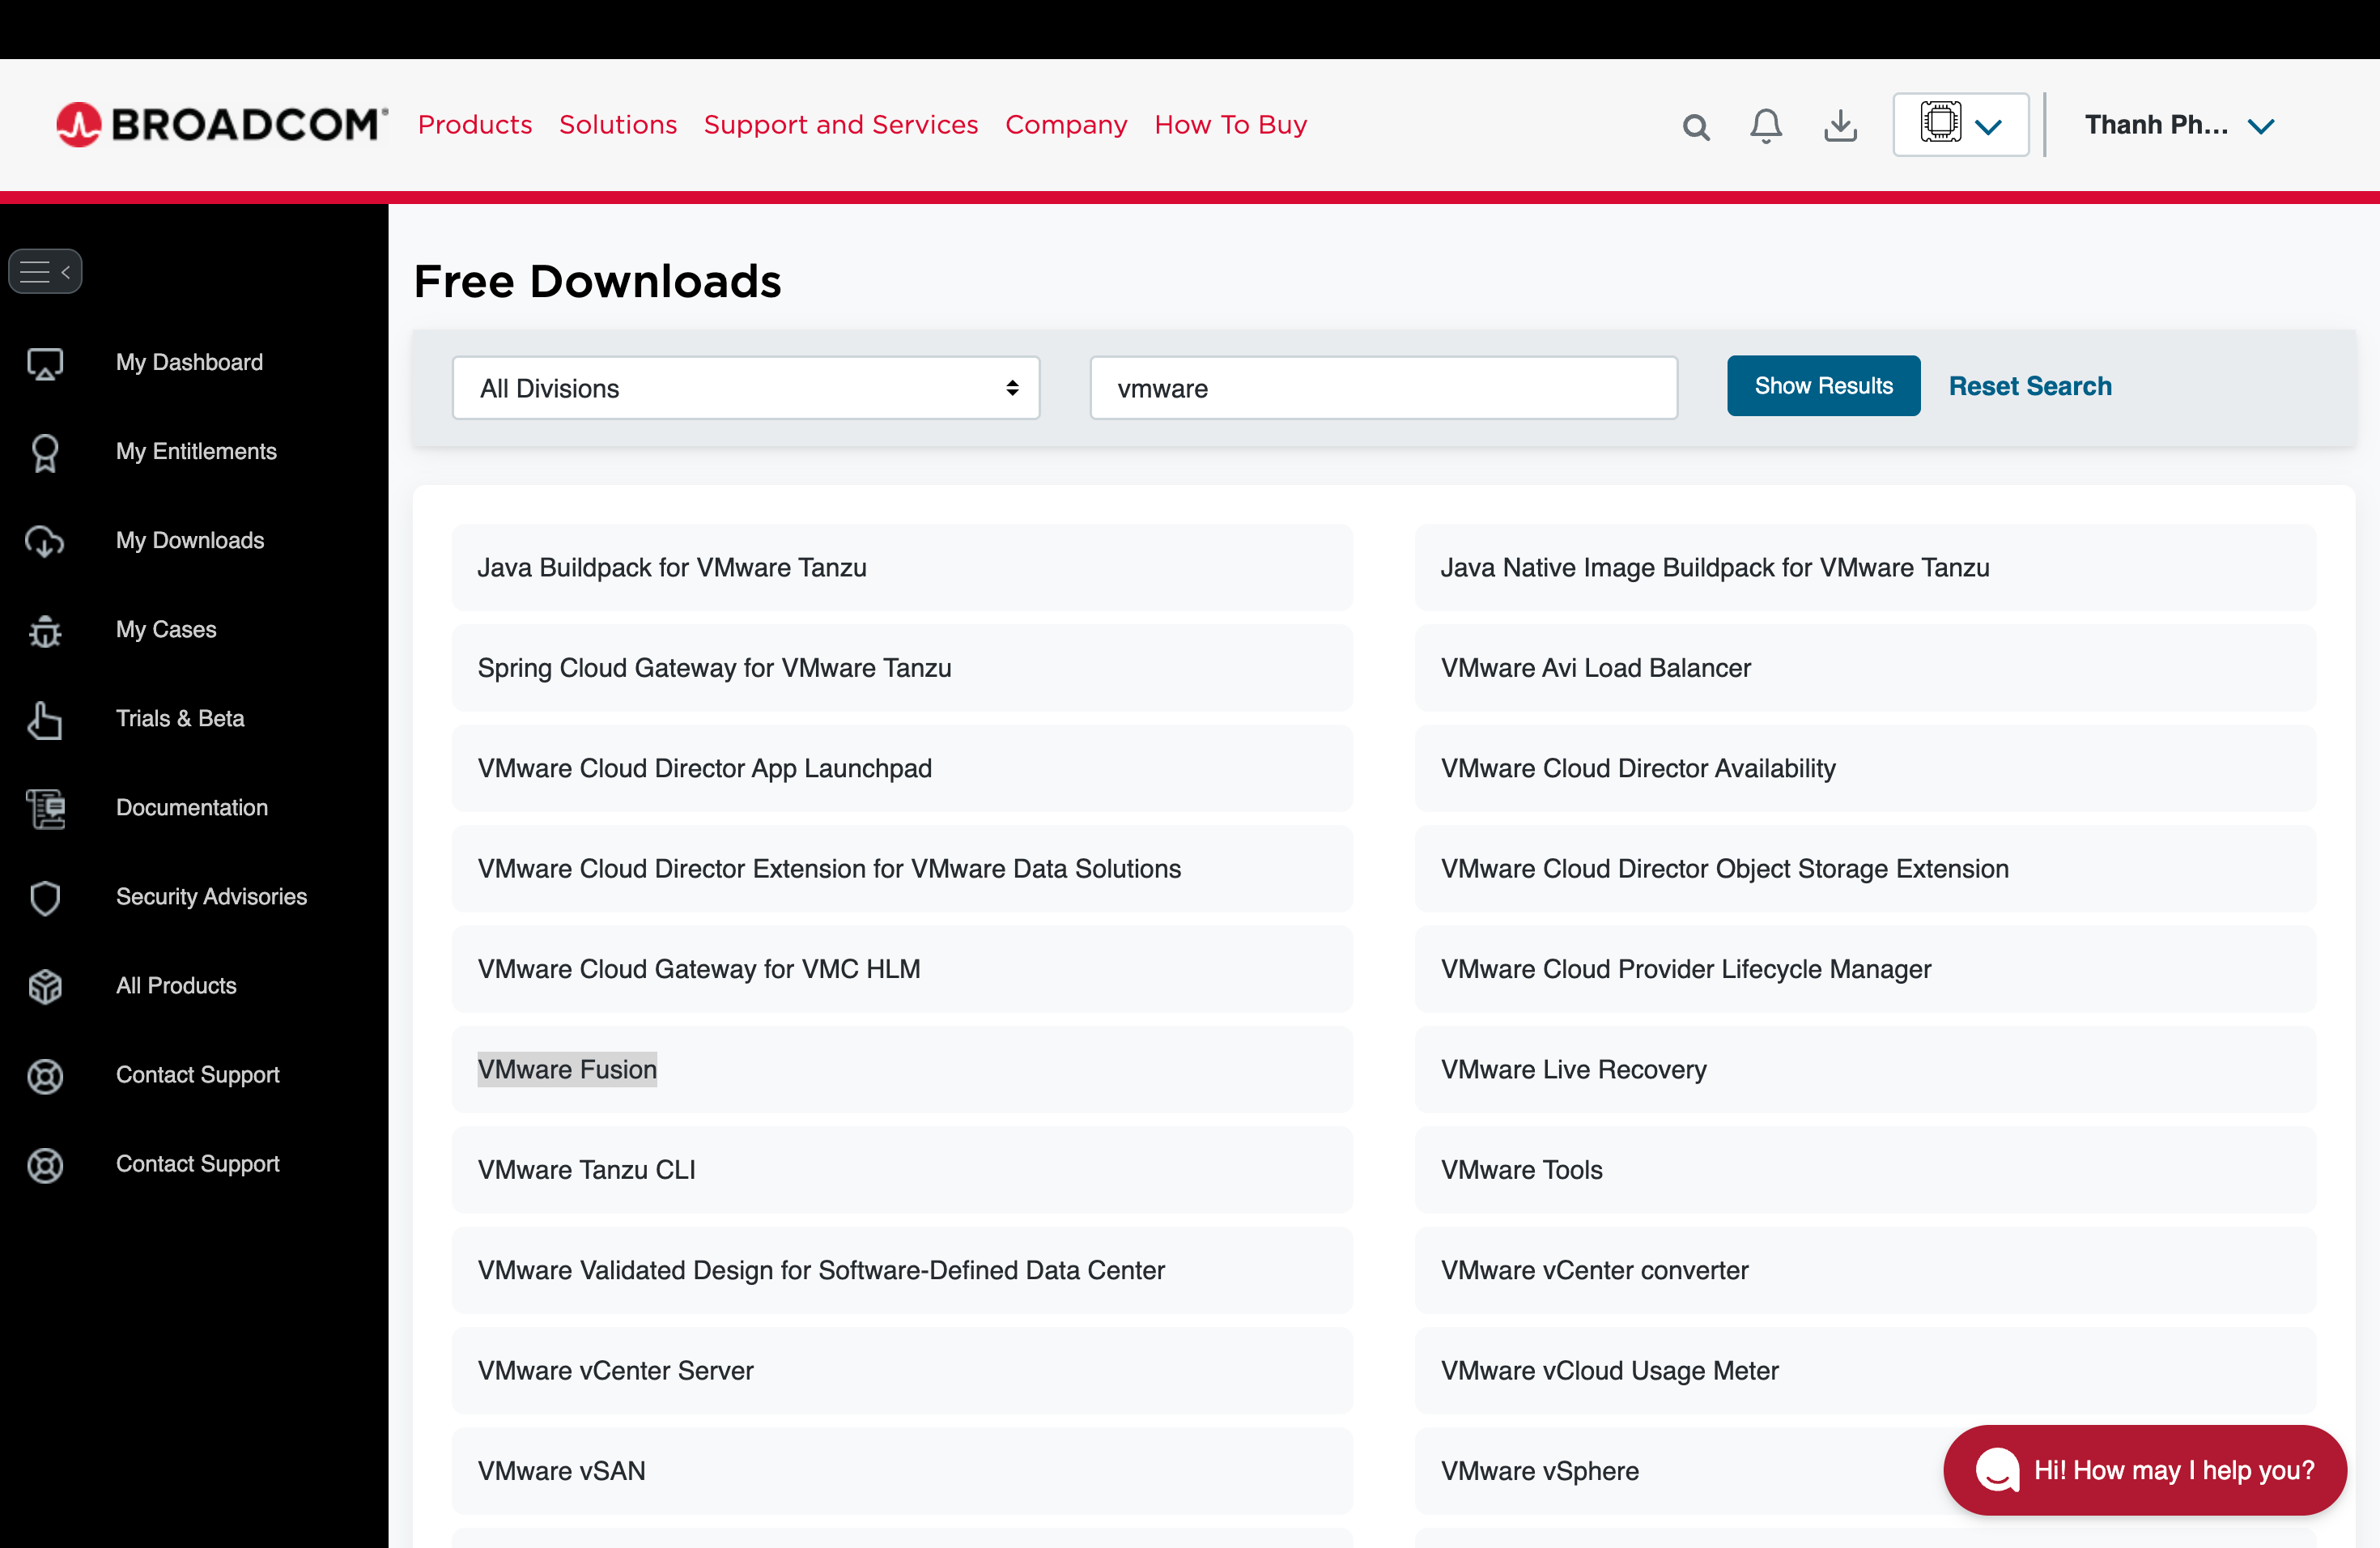
Task: Click the second Contact Support lifebuoy icon
Action: (x=45, y=1164)
